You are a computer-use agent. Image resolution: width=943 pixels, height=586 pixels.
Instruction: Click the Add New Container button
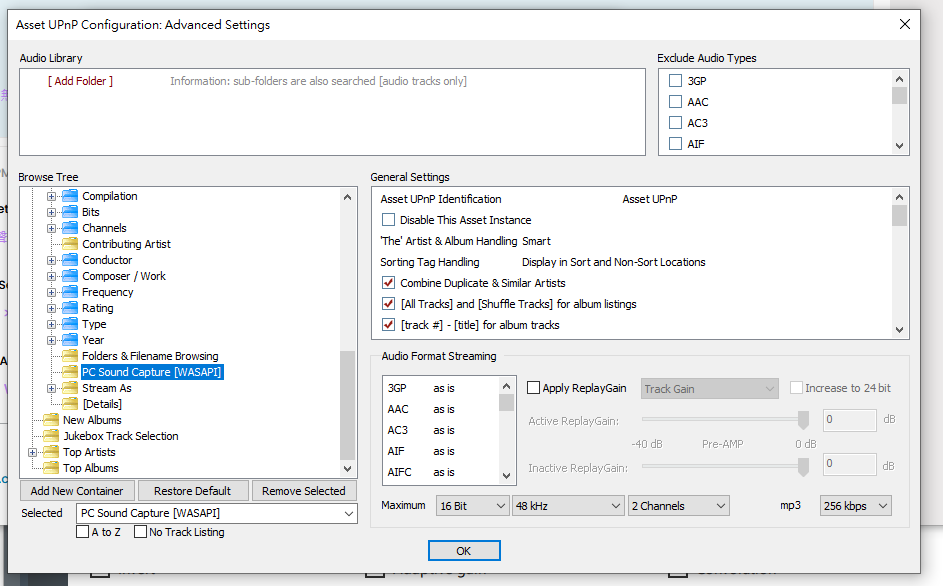tap(77, 491)
